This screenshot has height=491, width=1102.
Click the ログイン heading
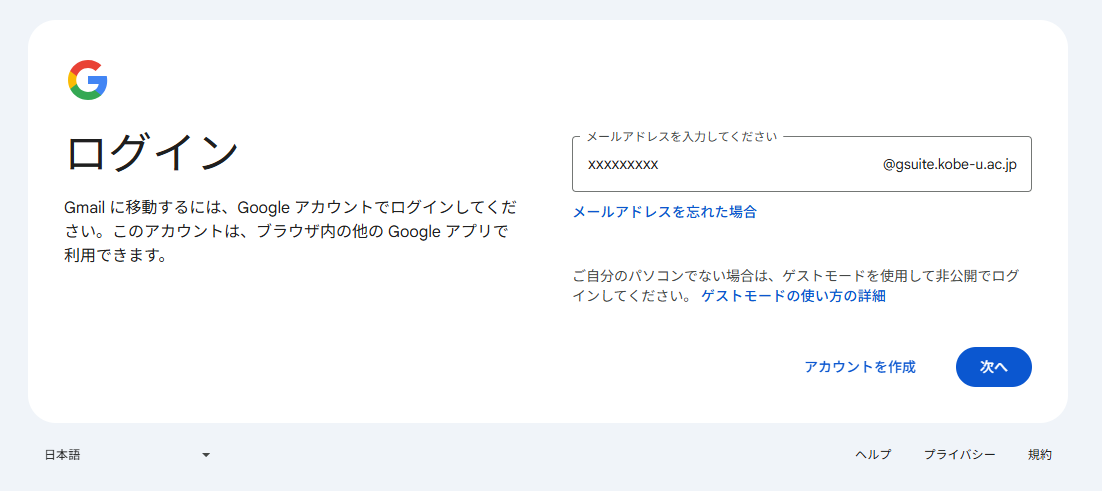pyautogui.click(x=152, y=154)
